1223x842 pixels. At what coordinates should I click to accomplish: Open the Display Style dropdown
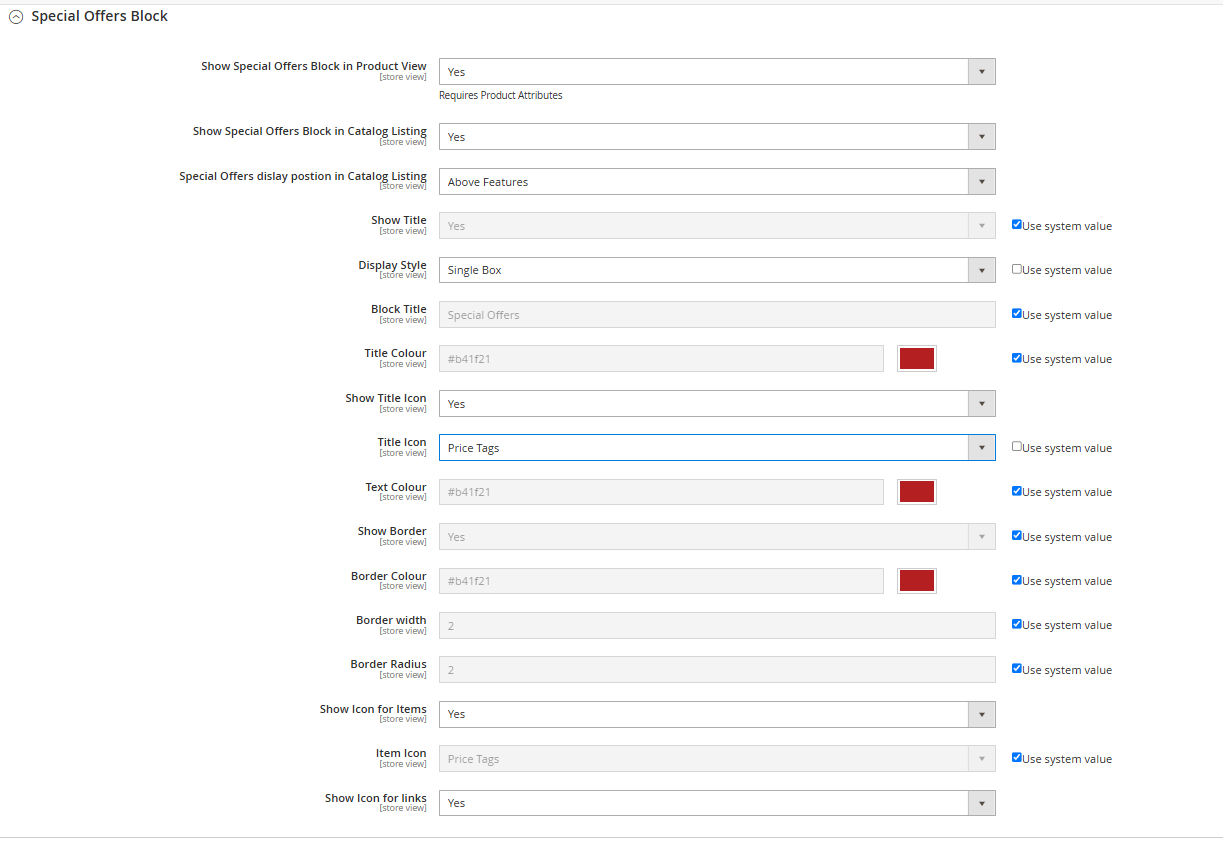coord(716,270)
